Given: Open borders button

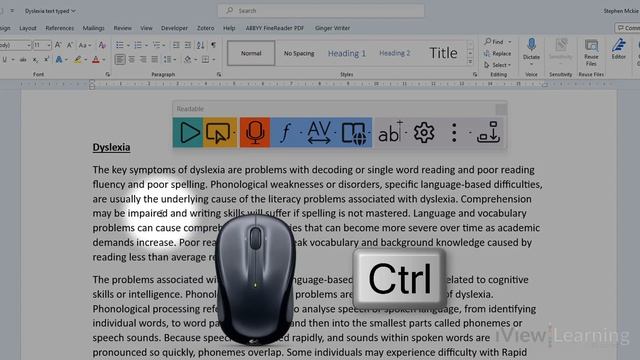Looking at the screenshot, I should (x=205, y=60).
